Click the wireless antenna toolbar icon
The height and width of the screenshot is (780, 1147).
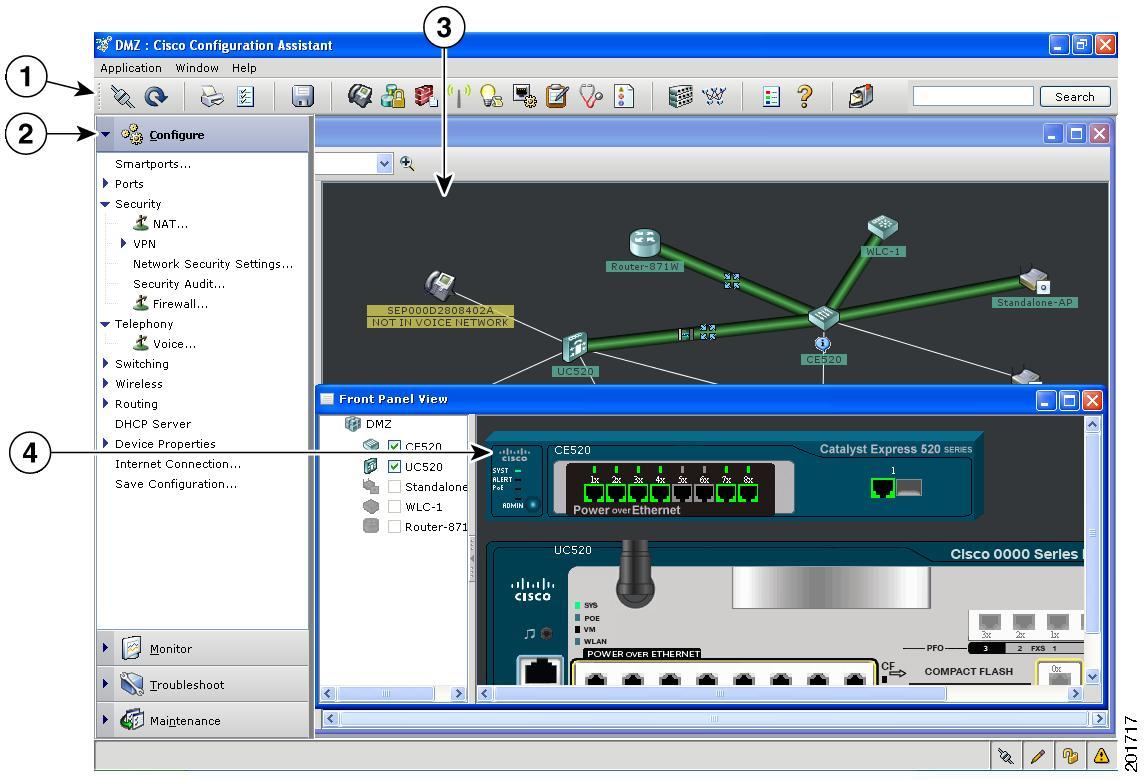(x=459, y=96)
